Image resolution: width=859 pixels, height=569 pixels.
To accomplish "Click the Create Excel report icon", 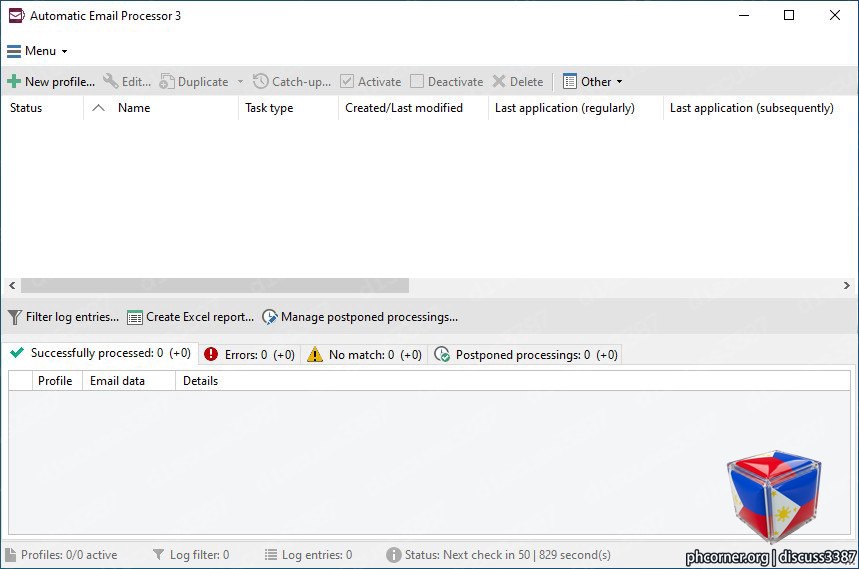I will [135, 317].
